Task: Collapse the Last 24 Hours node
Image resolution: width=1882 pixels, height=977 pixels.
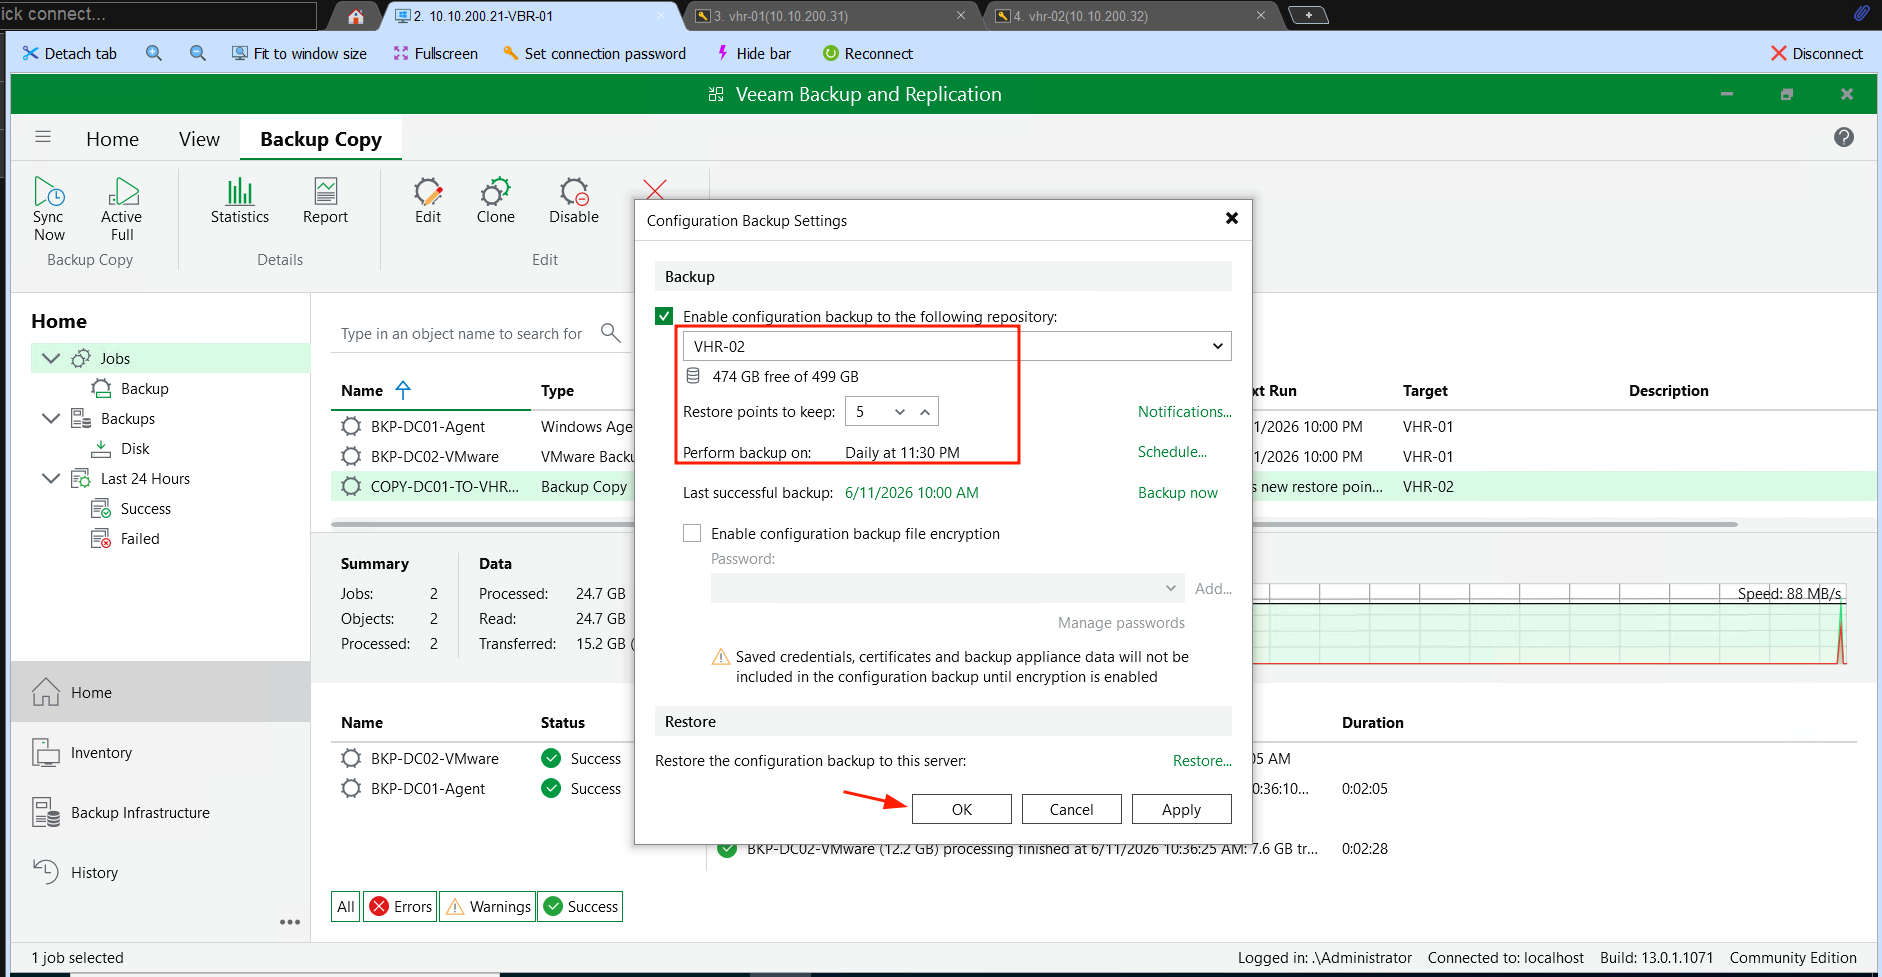Action: 51,478
